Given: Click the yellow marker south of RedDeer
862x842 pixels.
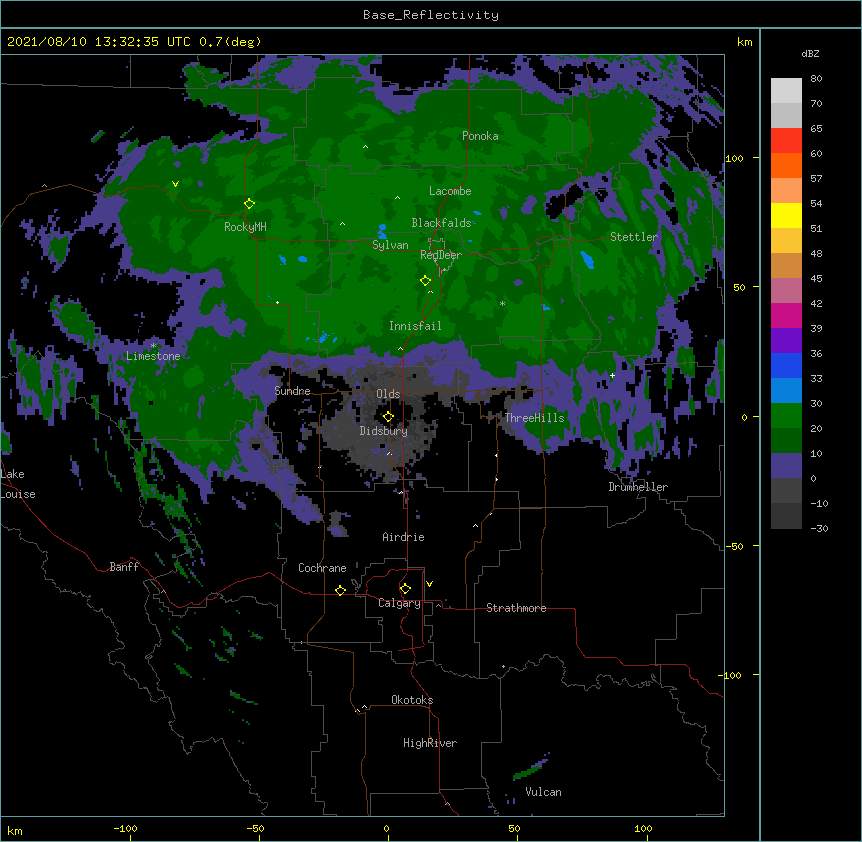Looking at the screenshot, I should (x=425, y=281).
